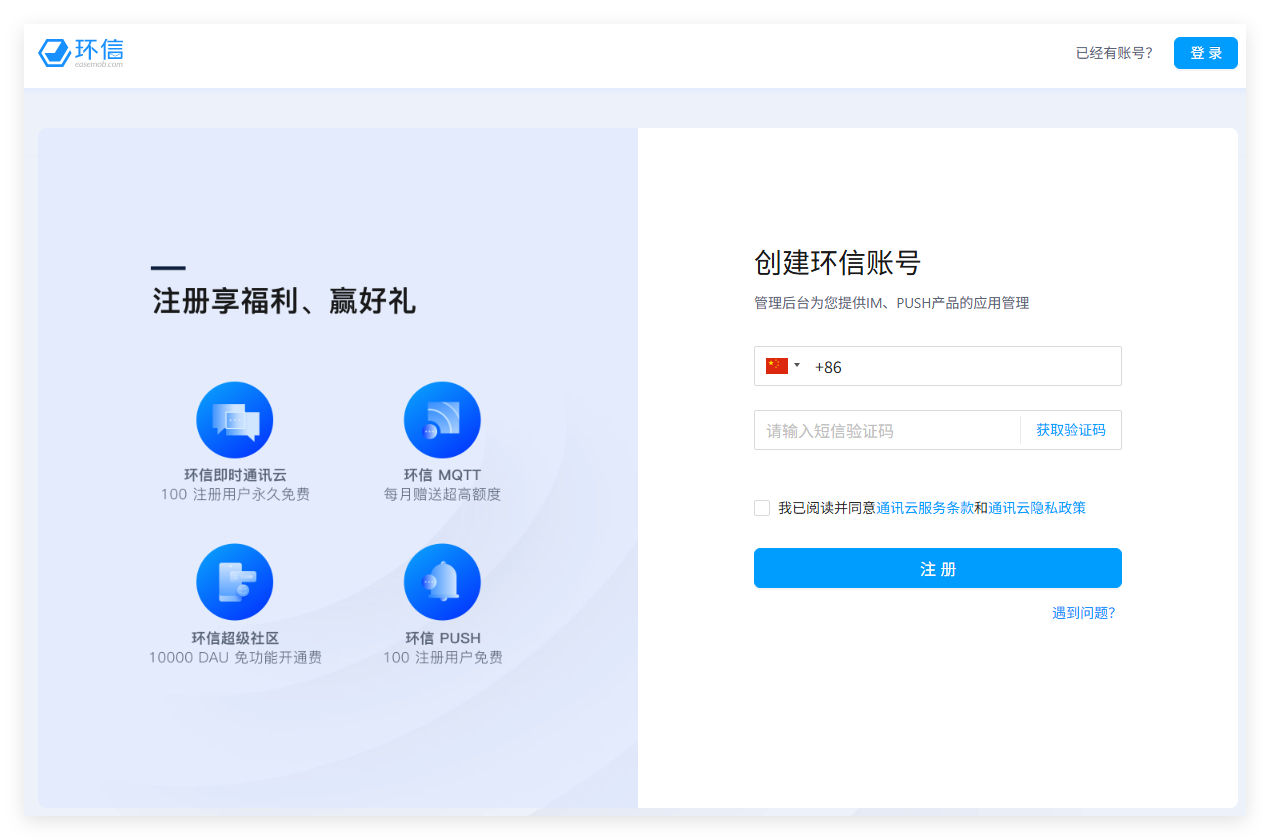This screenshot has width=1270, height=840.
Task: Click the 环信 PUSH product label
Action: (x=442, y=638)
